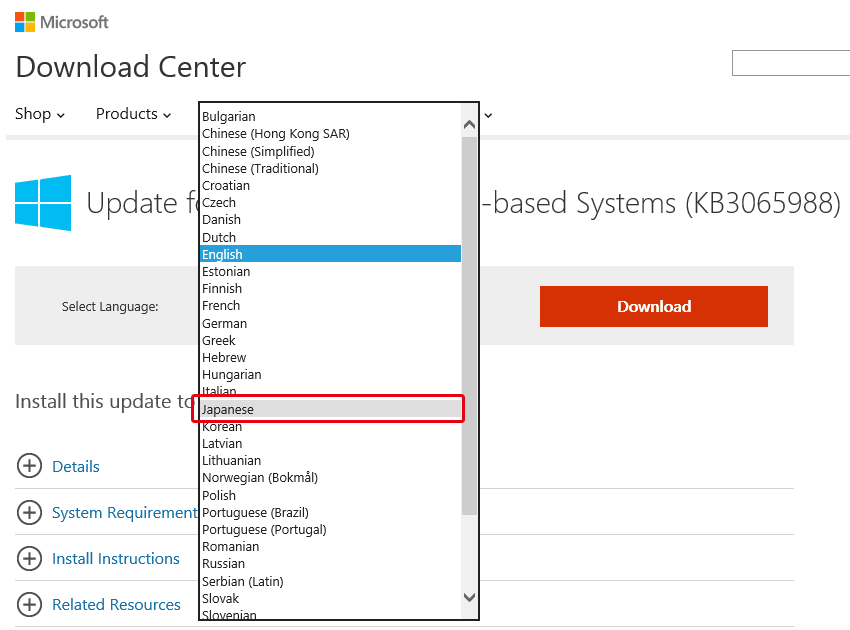Select Chinese (Traditional) language
Viewport: 850px width, 630px height.
click(331, 169)
